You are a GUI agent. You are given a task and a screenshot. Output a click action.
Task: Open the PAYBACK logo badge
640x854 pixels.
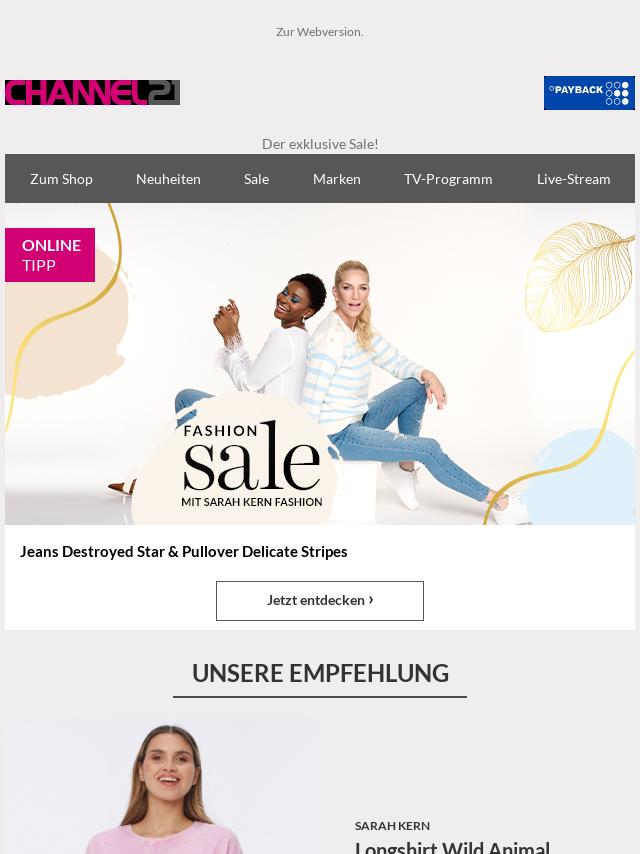[x=589, y=93]
